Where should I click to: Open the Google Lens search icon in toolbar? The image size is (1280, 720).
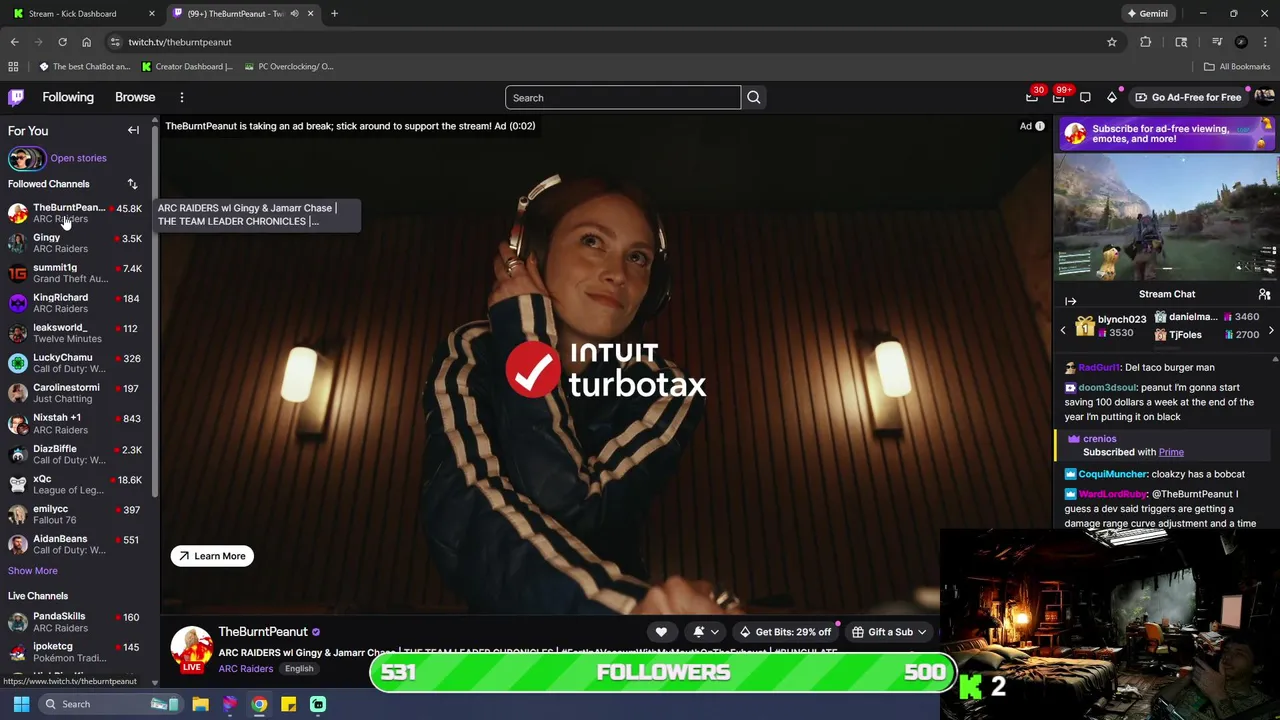pyautogui.click(x=1181, y=42)
